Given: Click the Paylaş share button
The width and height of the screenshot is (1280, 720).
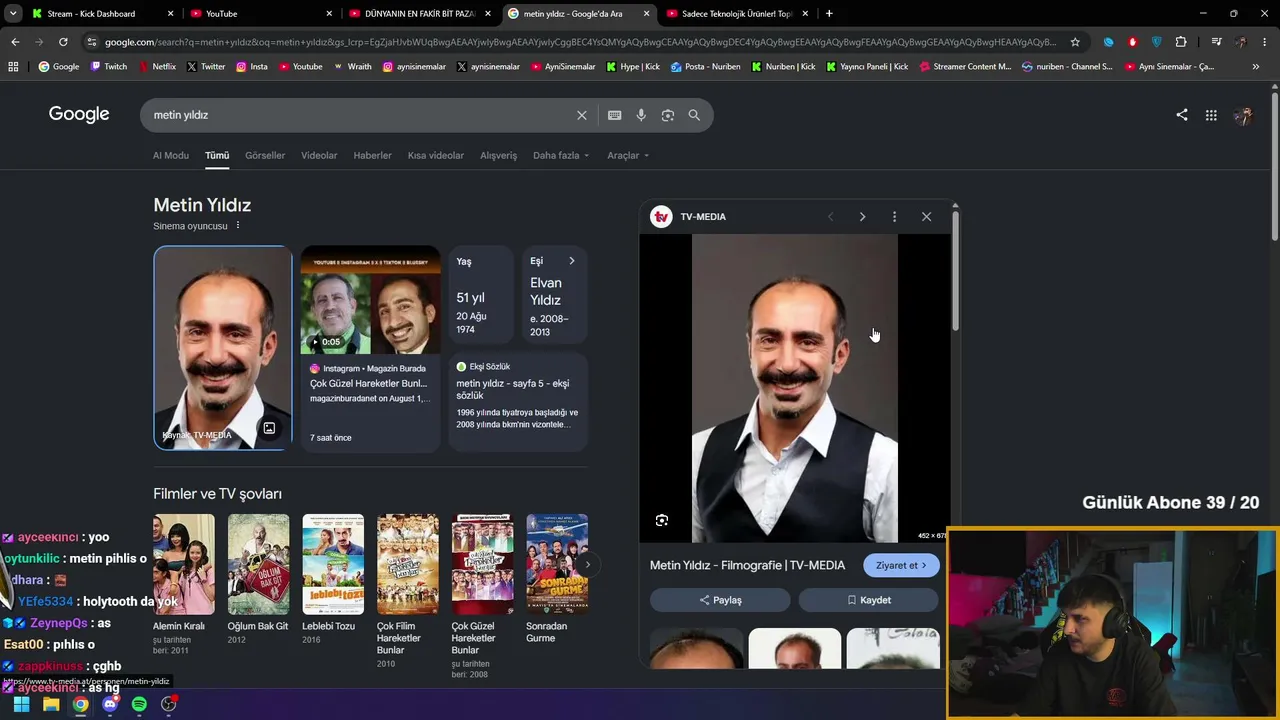Looking at the screenshot, I should [720, 600].
